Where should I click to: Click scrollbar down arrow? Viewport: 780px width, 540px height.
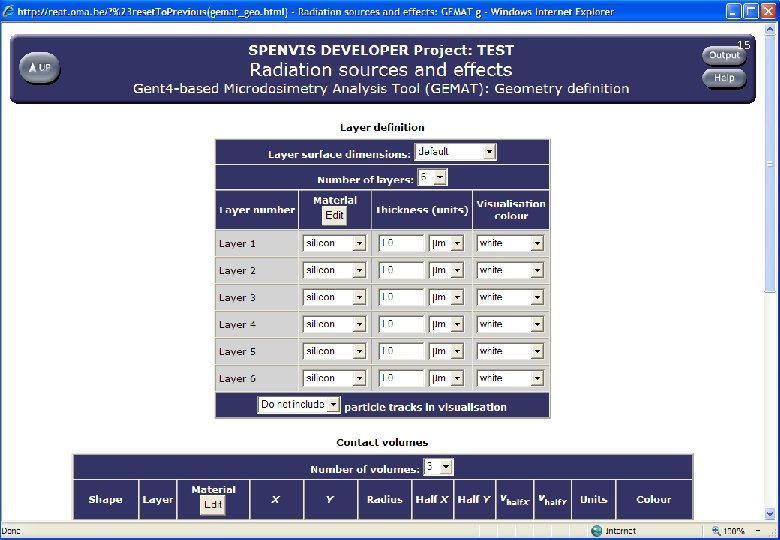(x=770, y=514)
